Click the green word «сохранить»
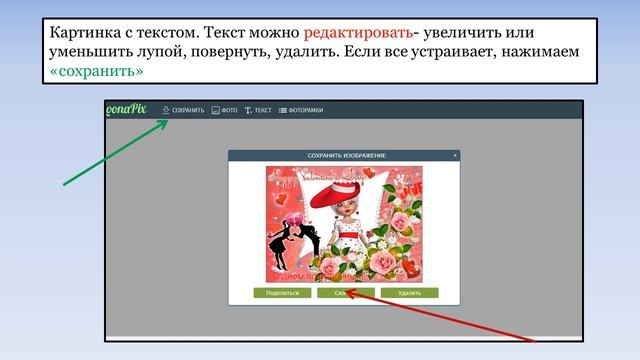 [96, 71]
